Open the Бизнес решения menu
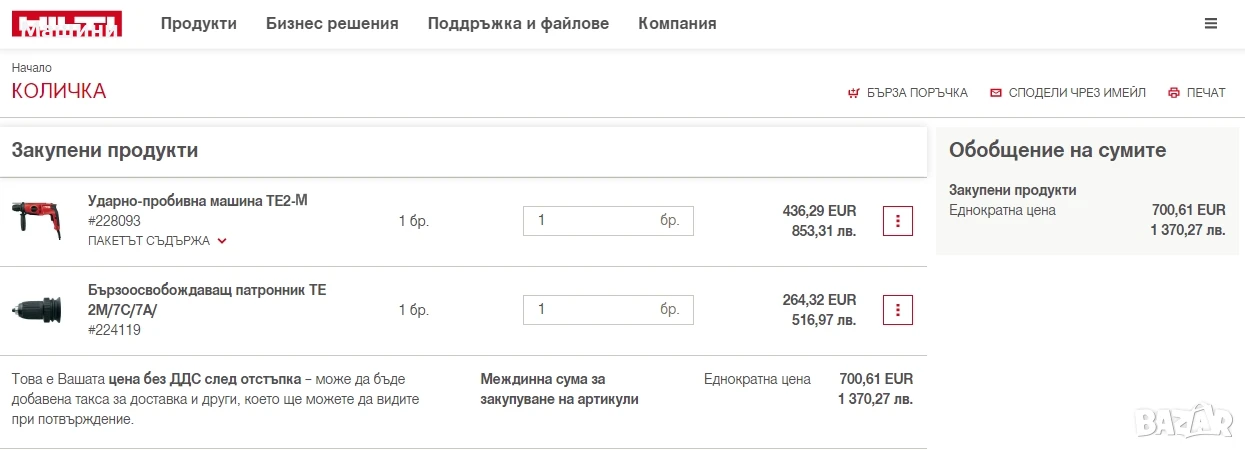The image size is (1245, 450). (332, 23)
